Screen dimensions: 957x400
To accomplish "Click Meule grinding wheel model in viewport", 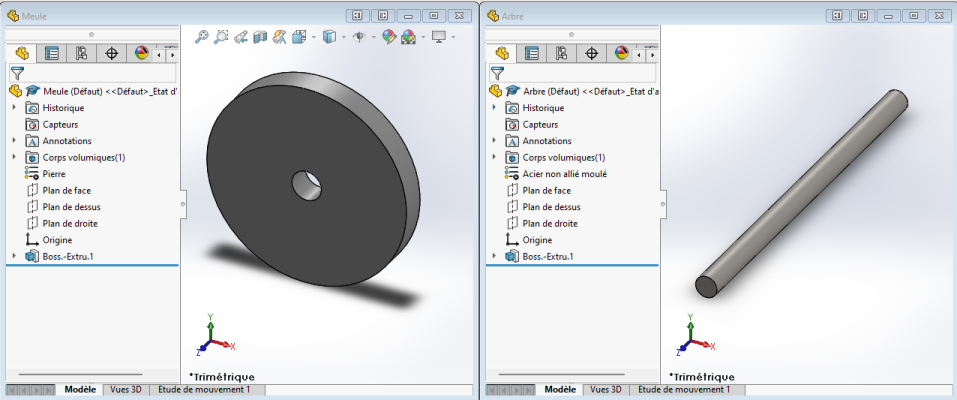I will [312, 178].
